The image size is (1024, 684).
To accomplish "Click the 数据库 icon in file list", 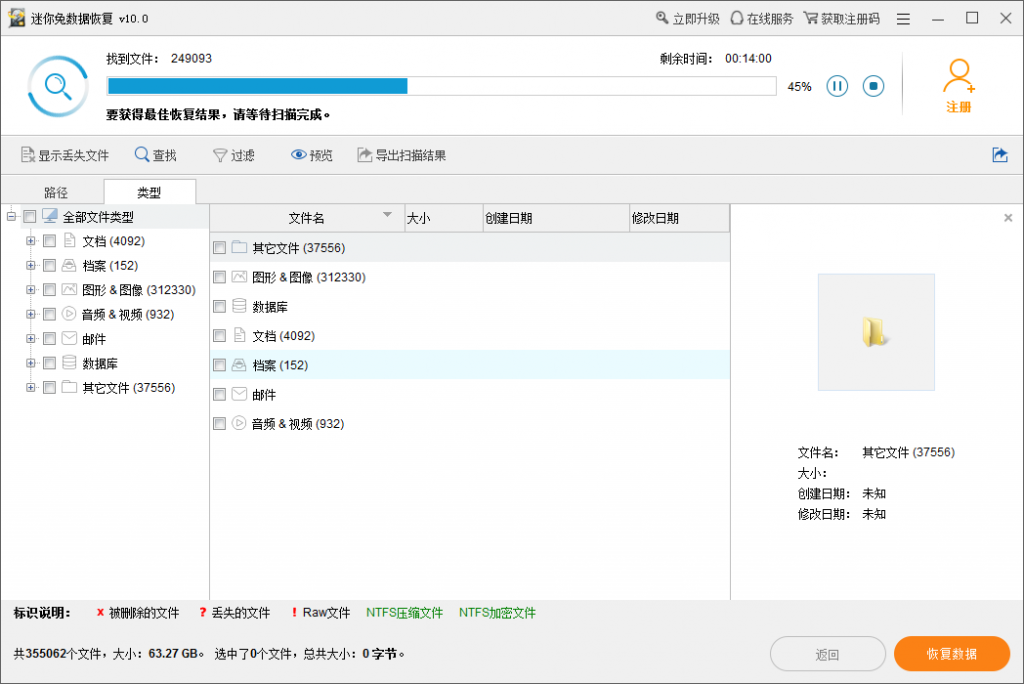I will 239,306.
